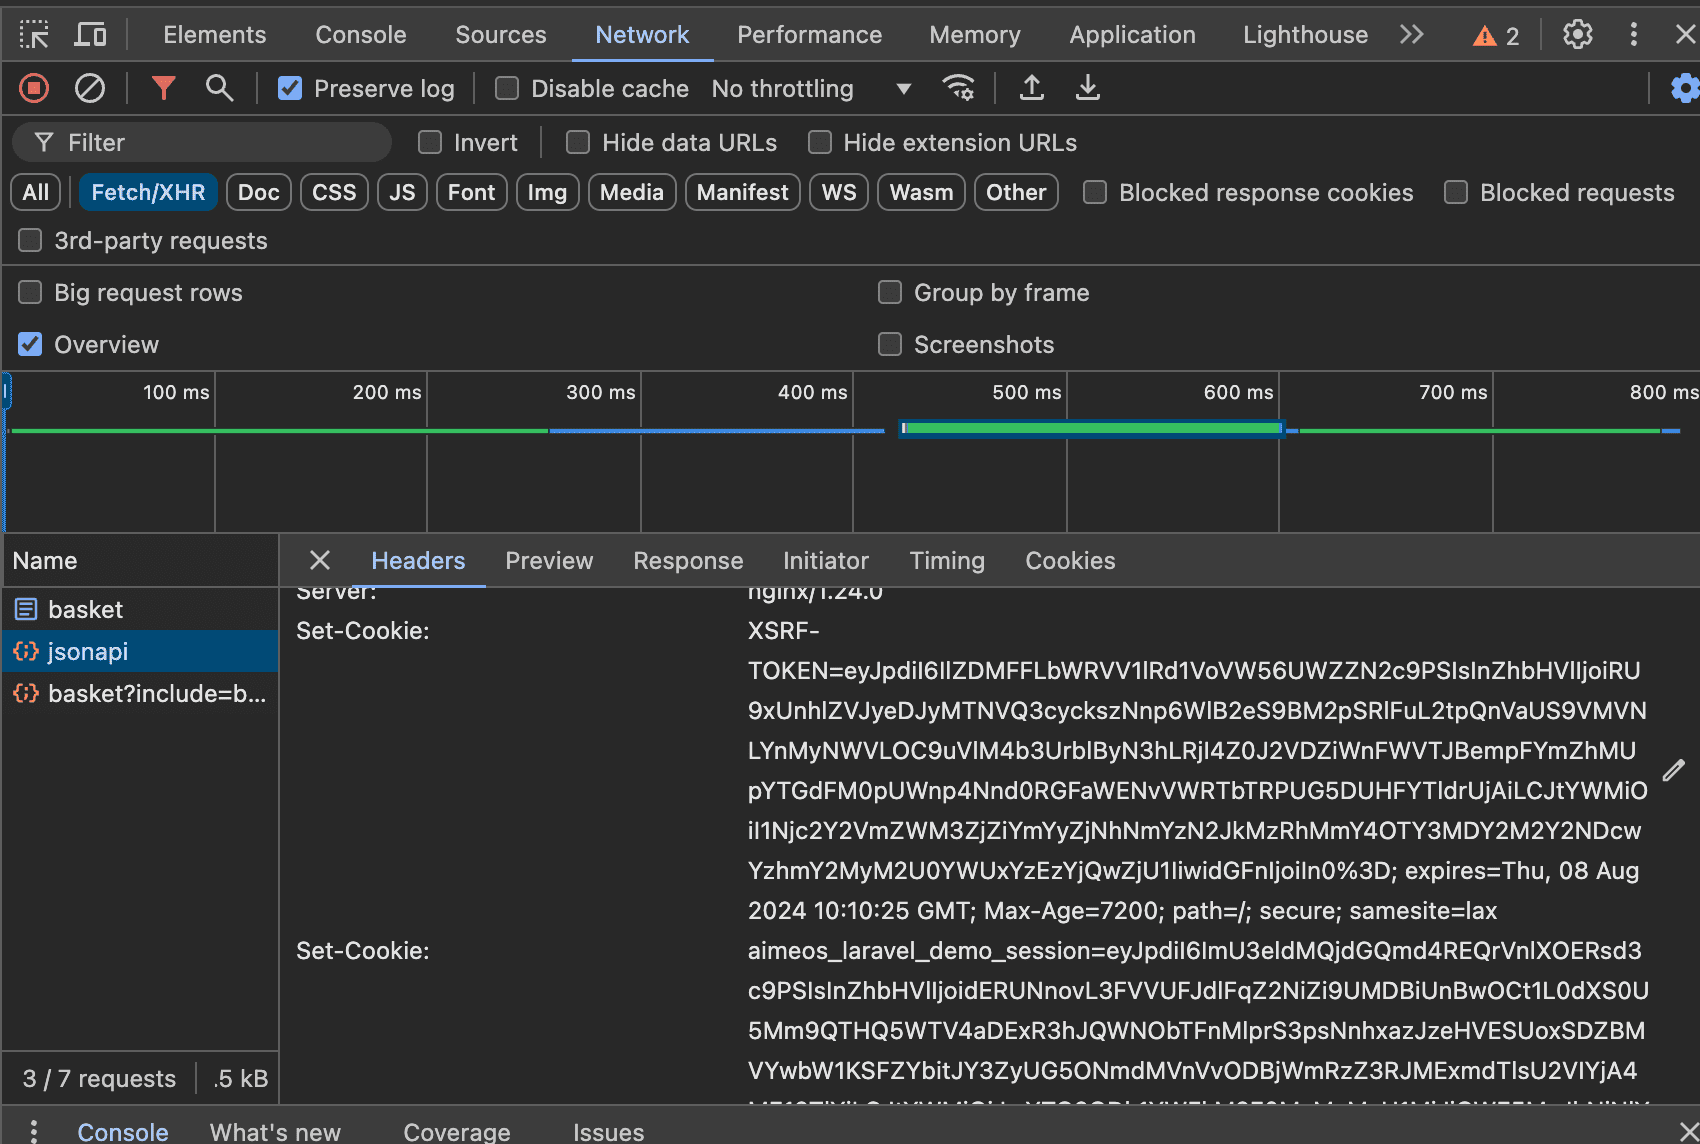Toggle device toolbar icon

click(x=91, y=35)
